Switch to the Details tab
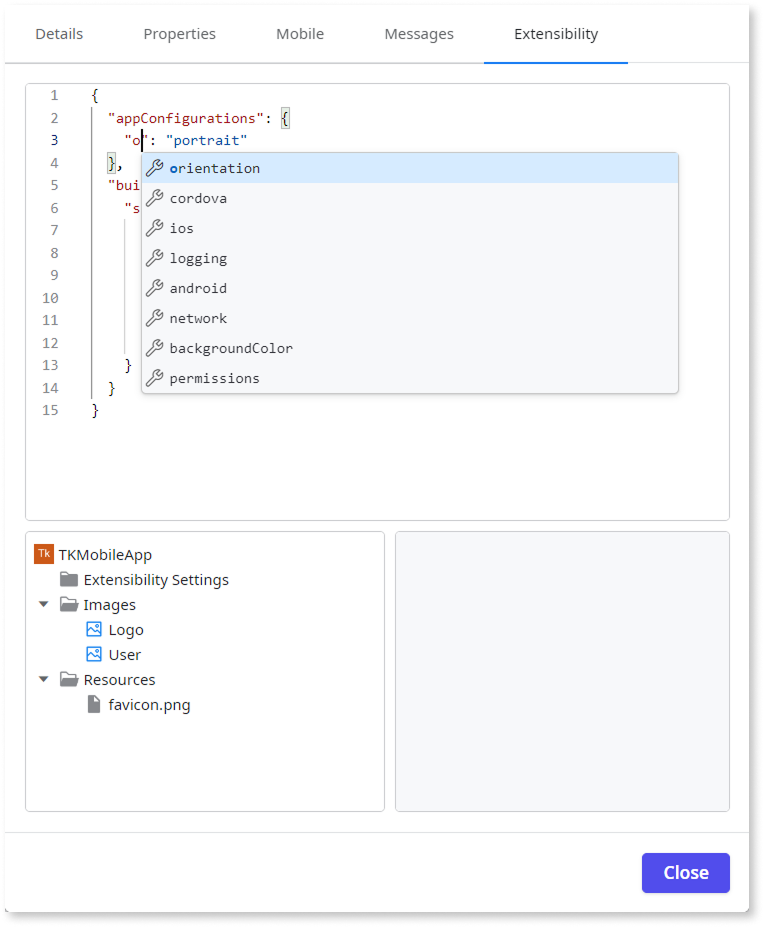Viewport: 764px width, 927px height. pyautogui.click(x=58, y=33)
